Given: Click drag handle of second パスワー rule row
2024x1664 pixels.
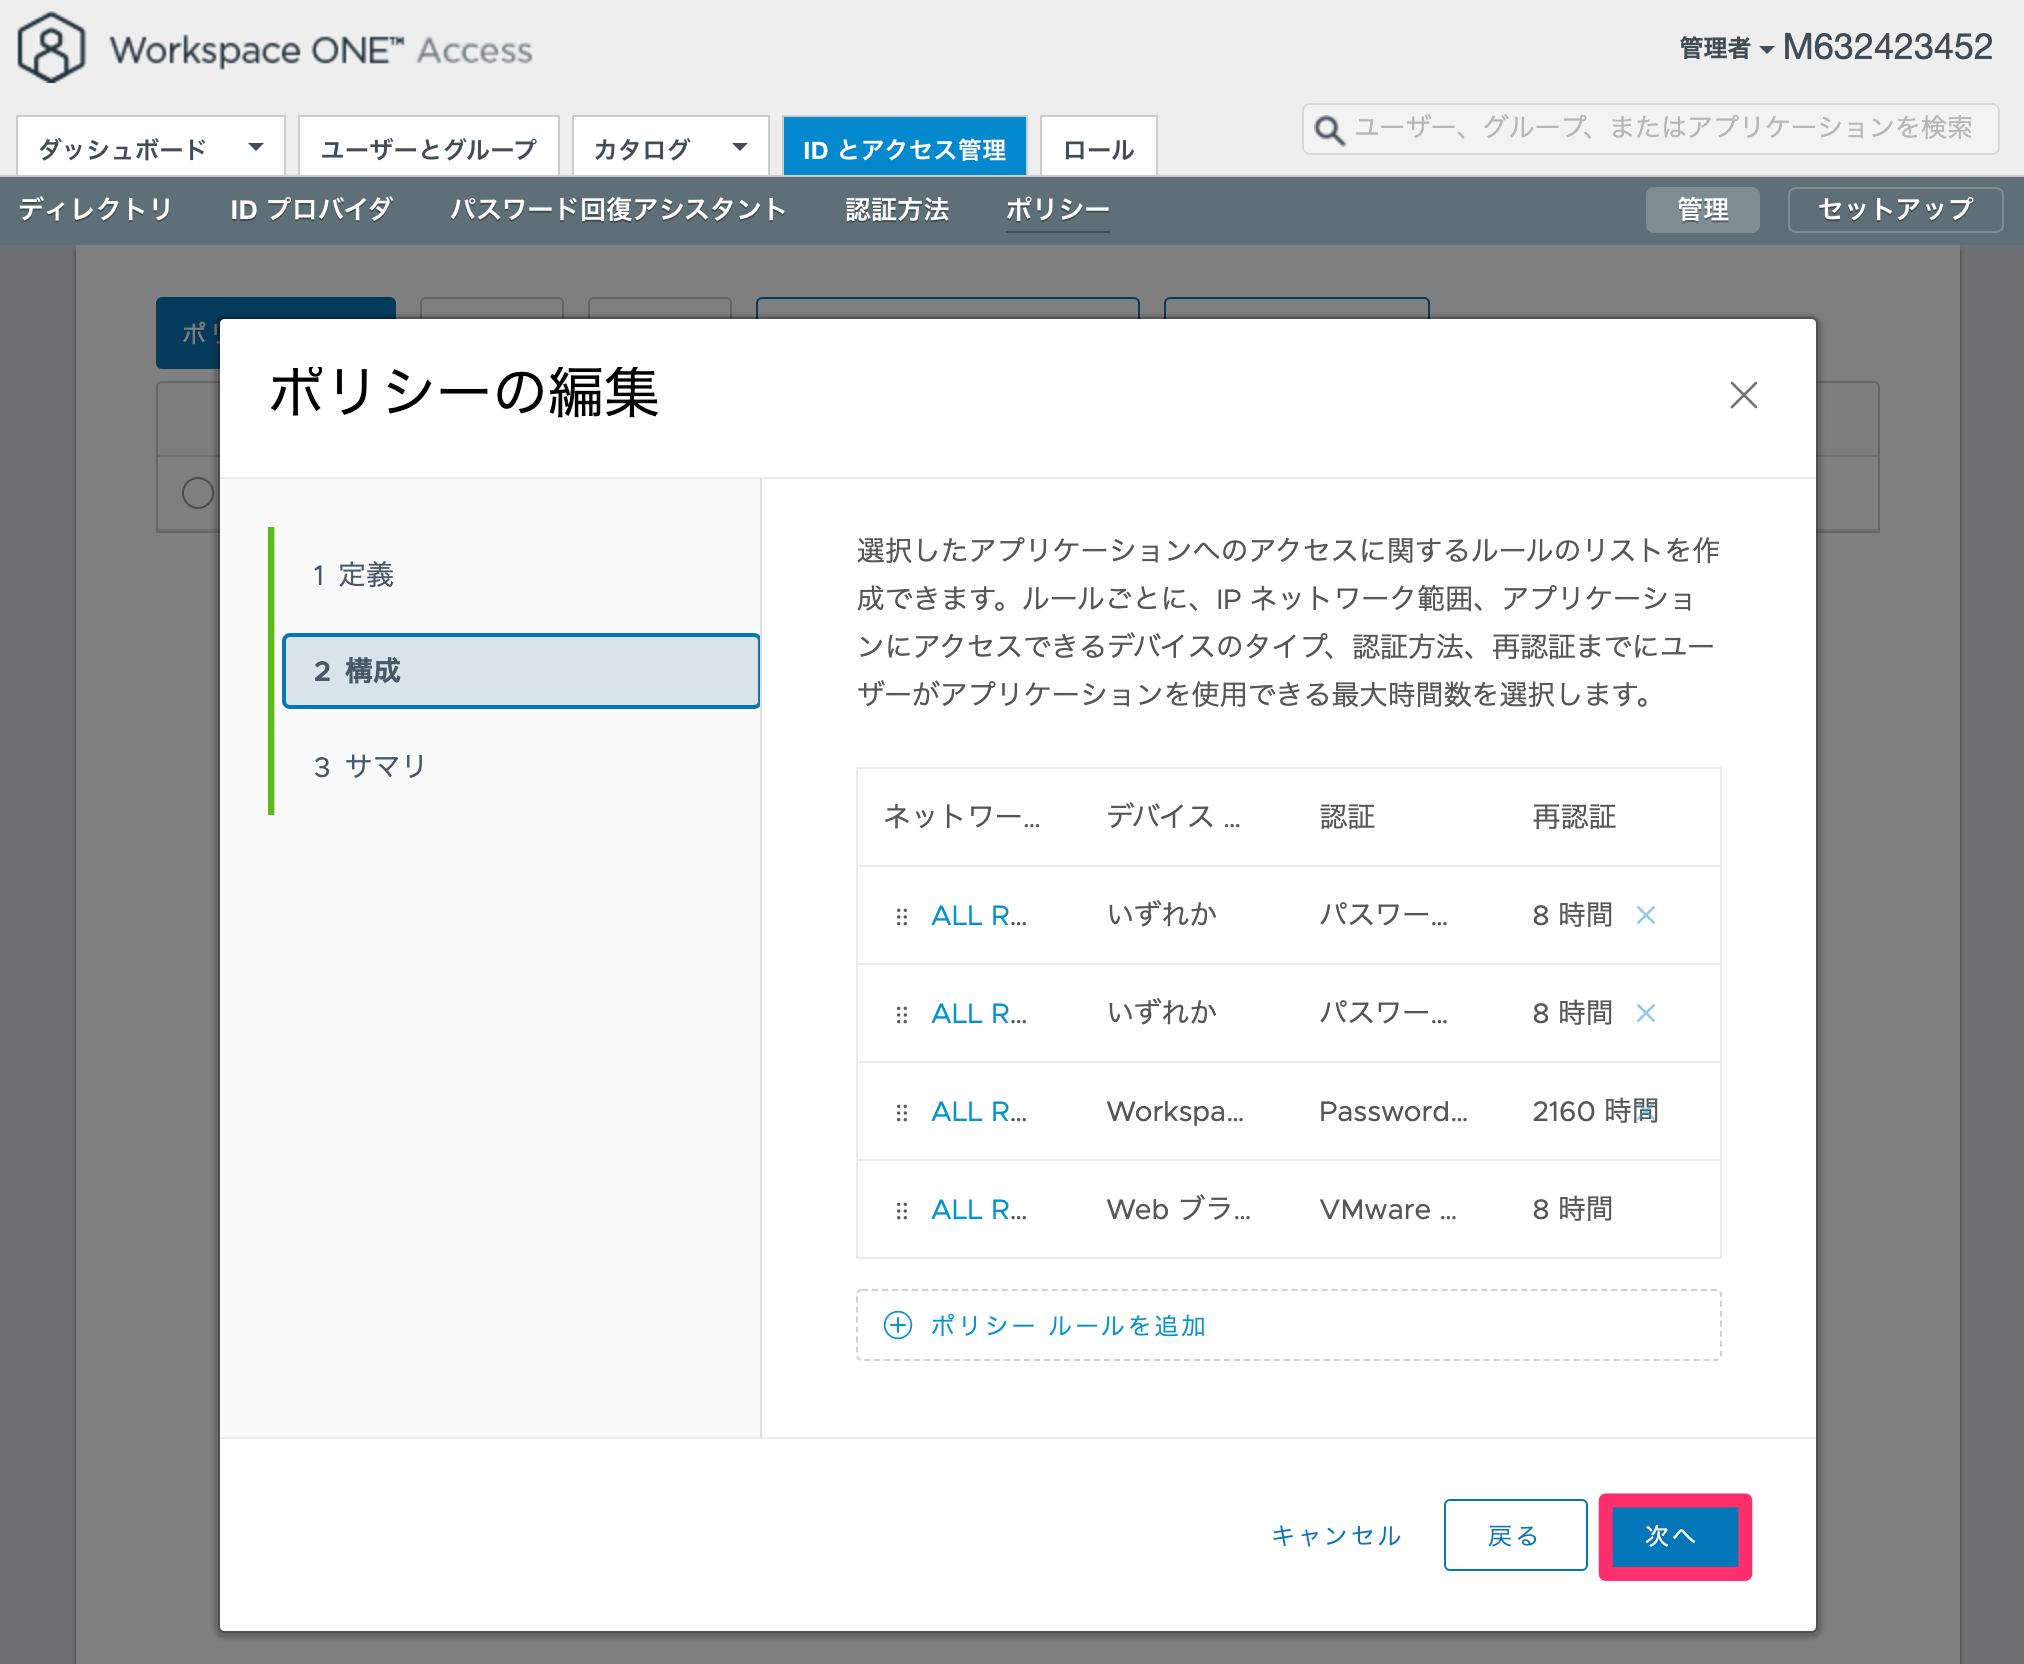Looking at the screenshot, I should coord(901,1014).
